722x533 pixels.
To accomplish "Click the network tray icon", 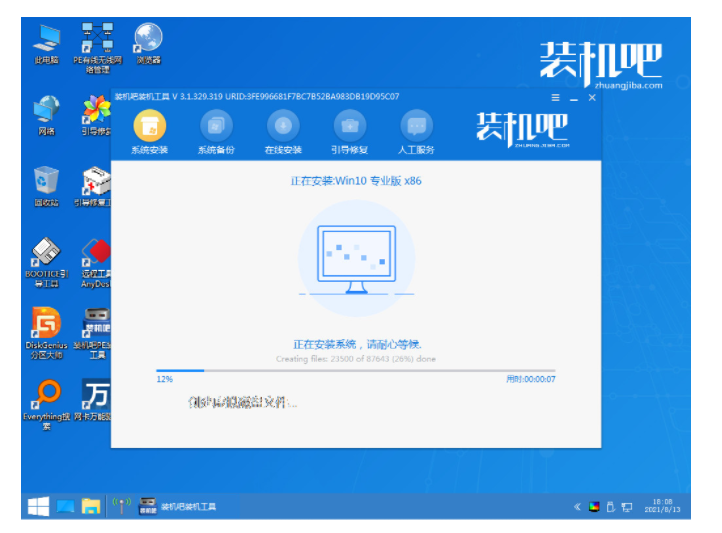I will (x=627, y=507).
